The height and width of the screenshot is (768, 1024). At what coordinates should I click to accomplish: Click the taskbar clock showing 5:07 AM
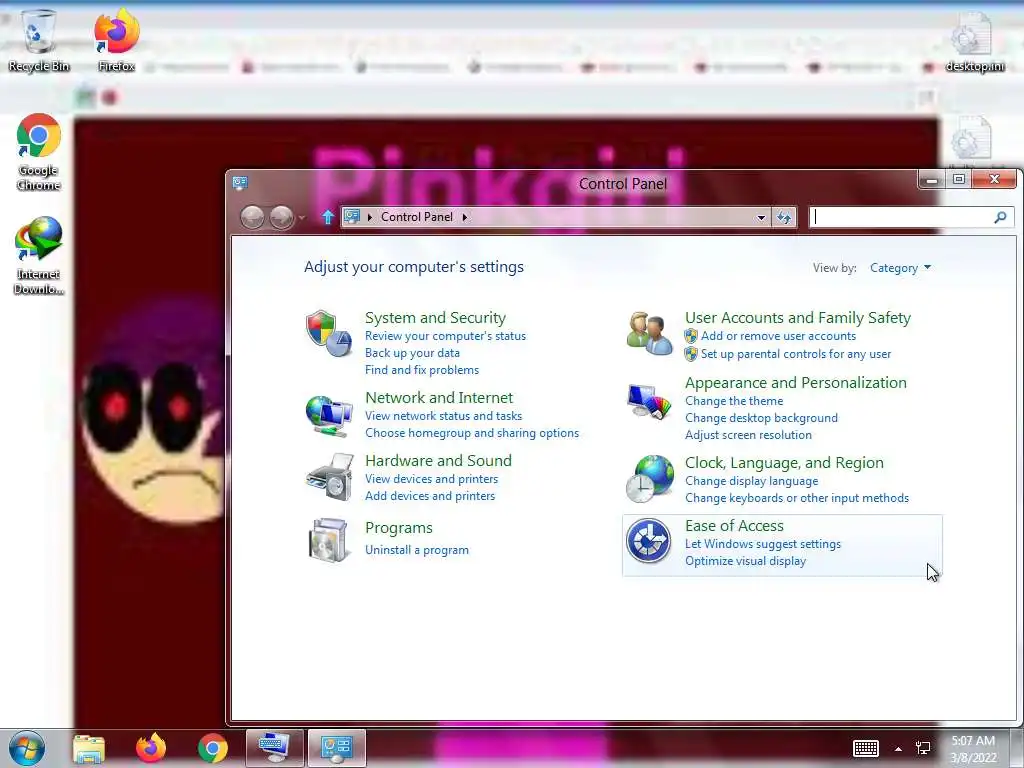(x=973, y=749)
